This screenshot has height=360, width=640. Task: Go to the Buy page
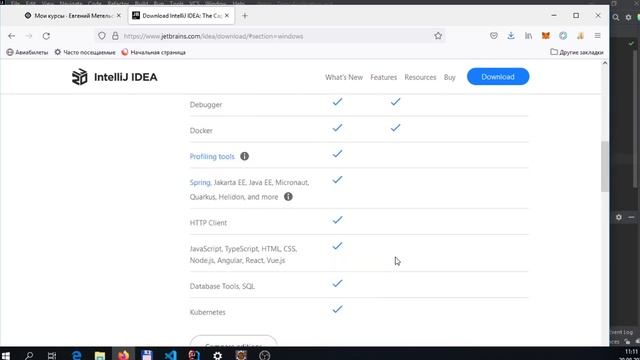pos(449,77)
